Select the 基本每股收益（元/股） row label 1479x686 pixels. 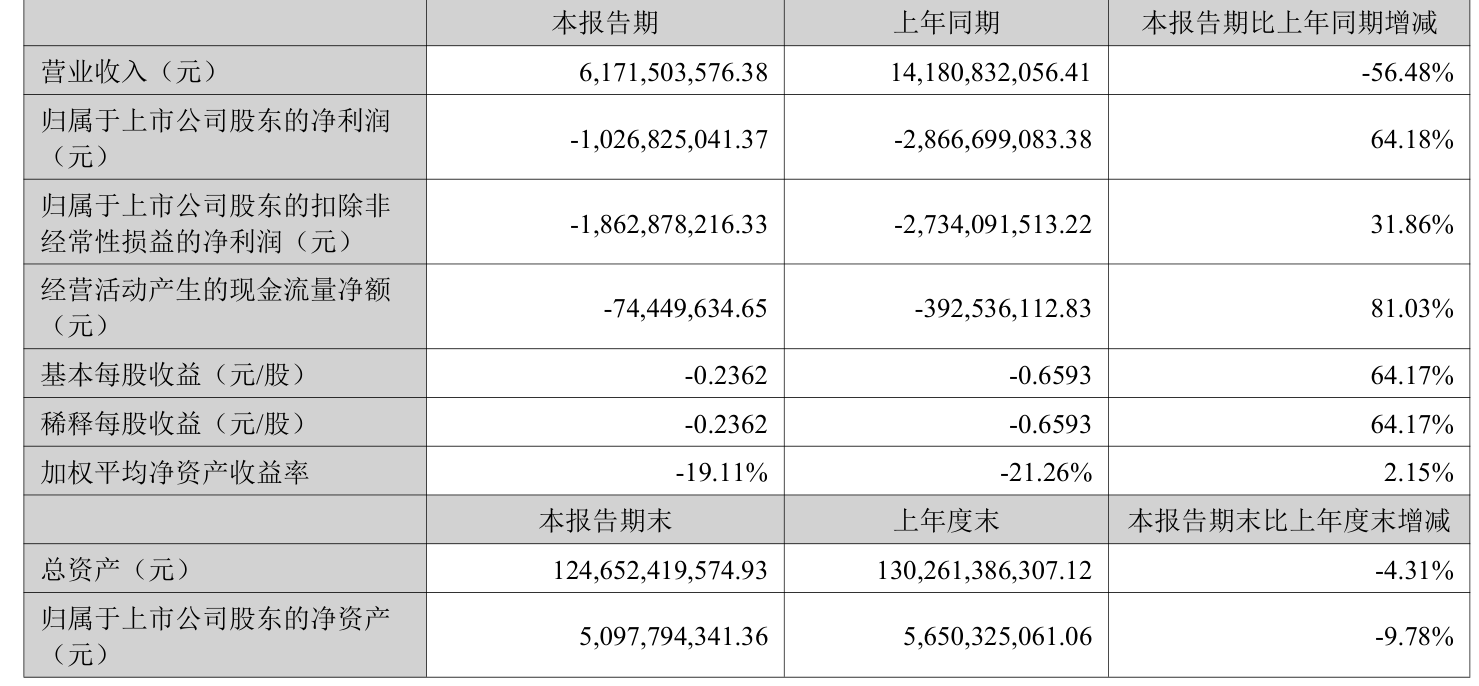point(171,376)
